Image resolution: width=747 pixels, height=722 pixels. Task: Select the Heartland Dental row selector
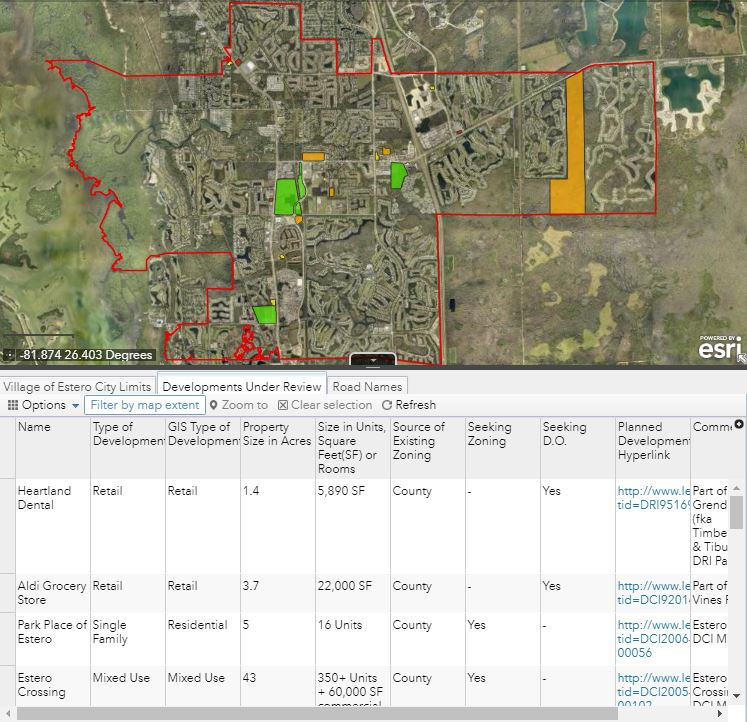(x=7, y=525)
